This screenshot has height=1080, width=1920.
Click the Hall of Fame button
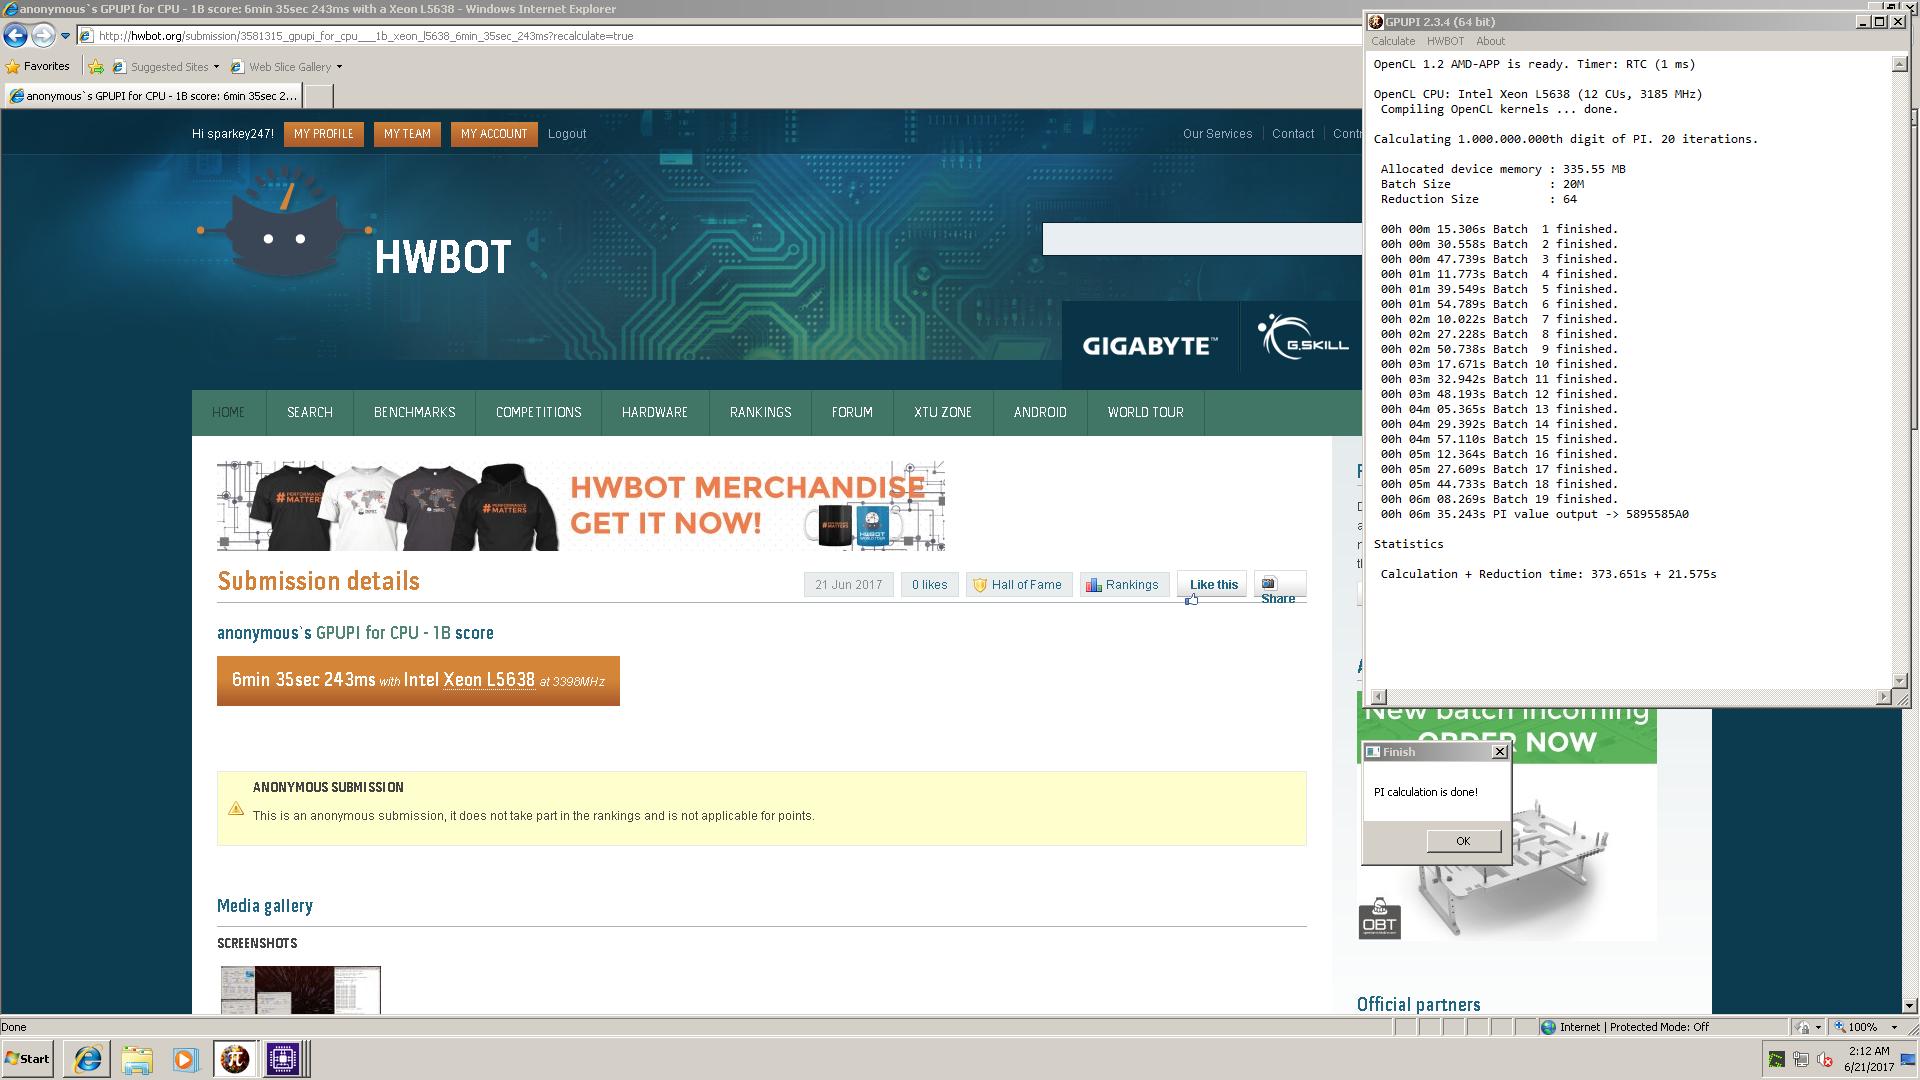[x=1019, y=585]
